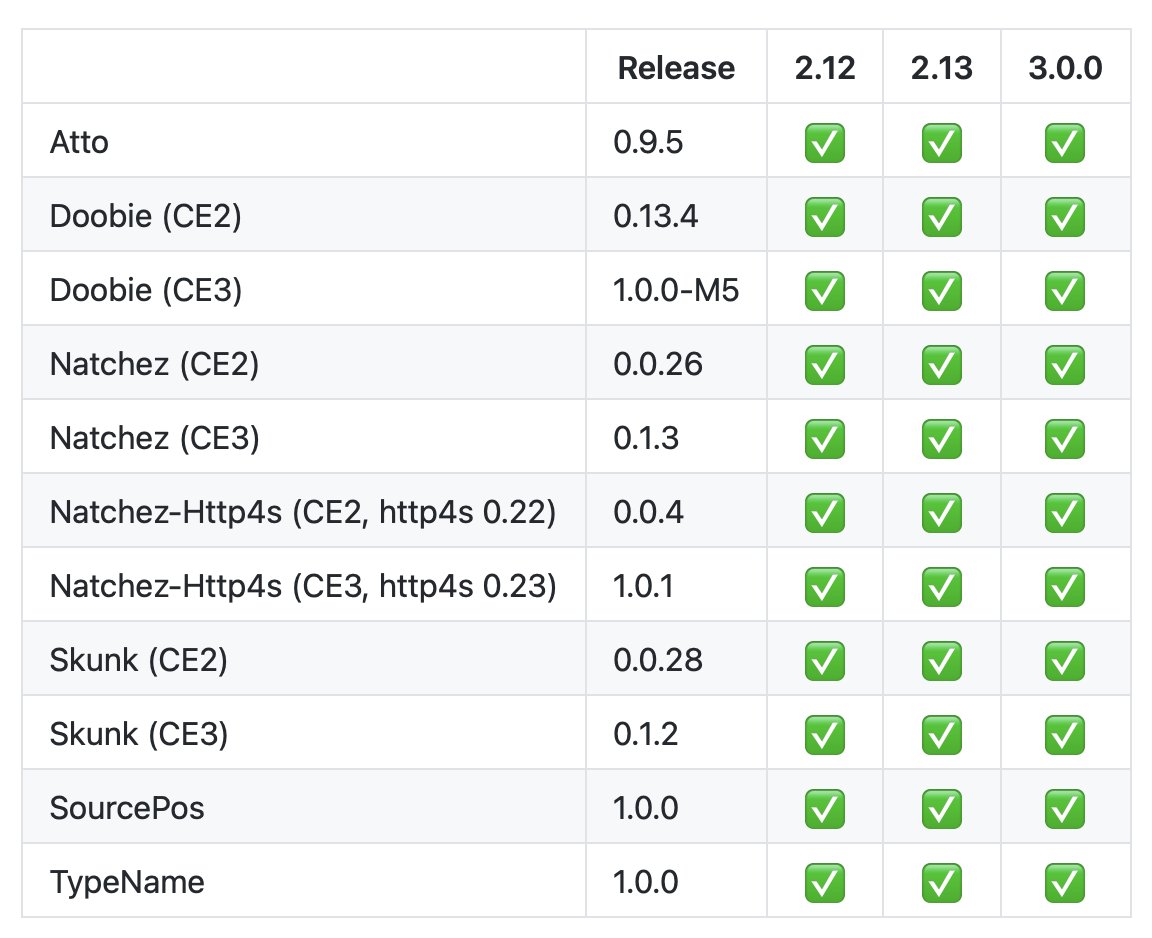This screenshot has height=938, width=1152.
Task: Click Skunk (CE3) 2.12 checkmark
Action: (x=824, y=735)
